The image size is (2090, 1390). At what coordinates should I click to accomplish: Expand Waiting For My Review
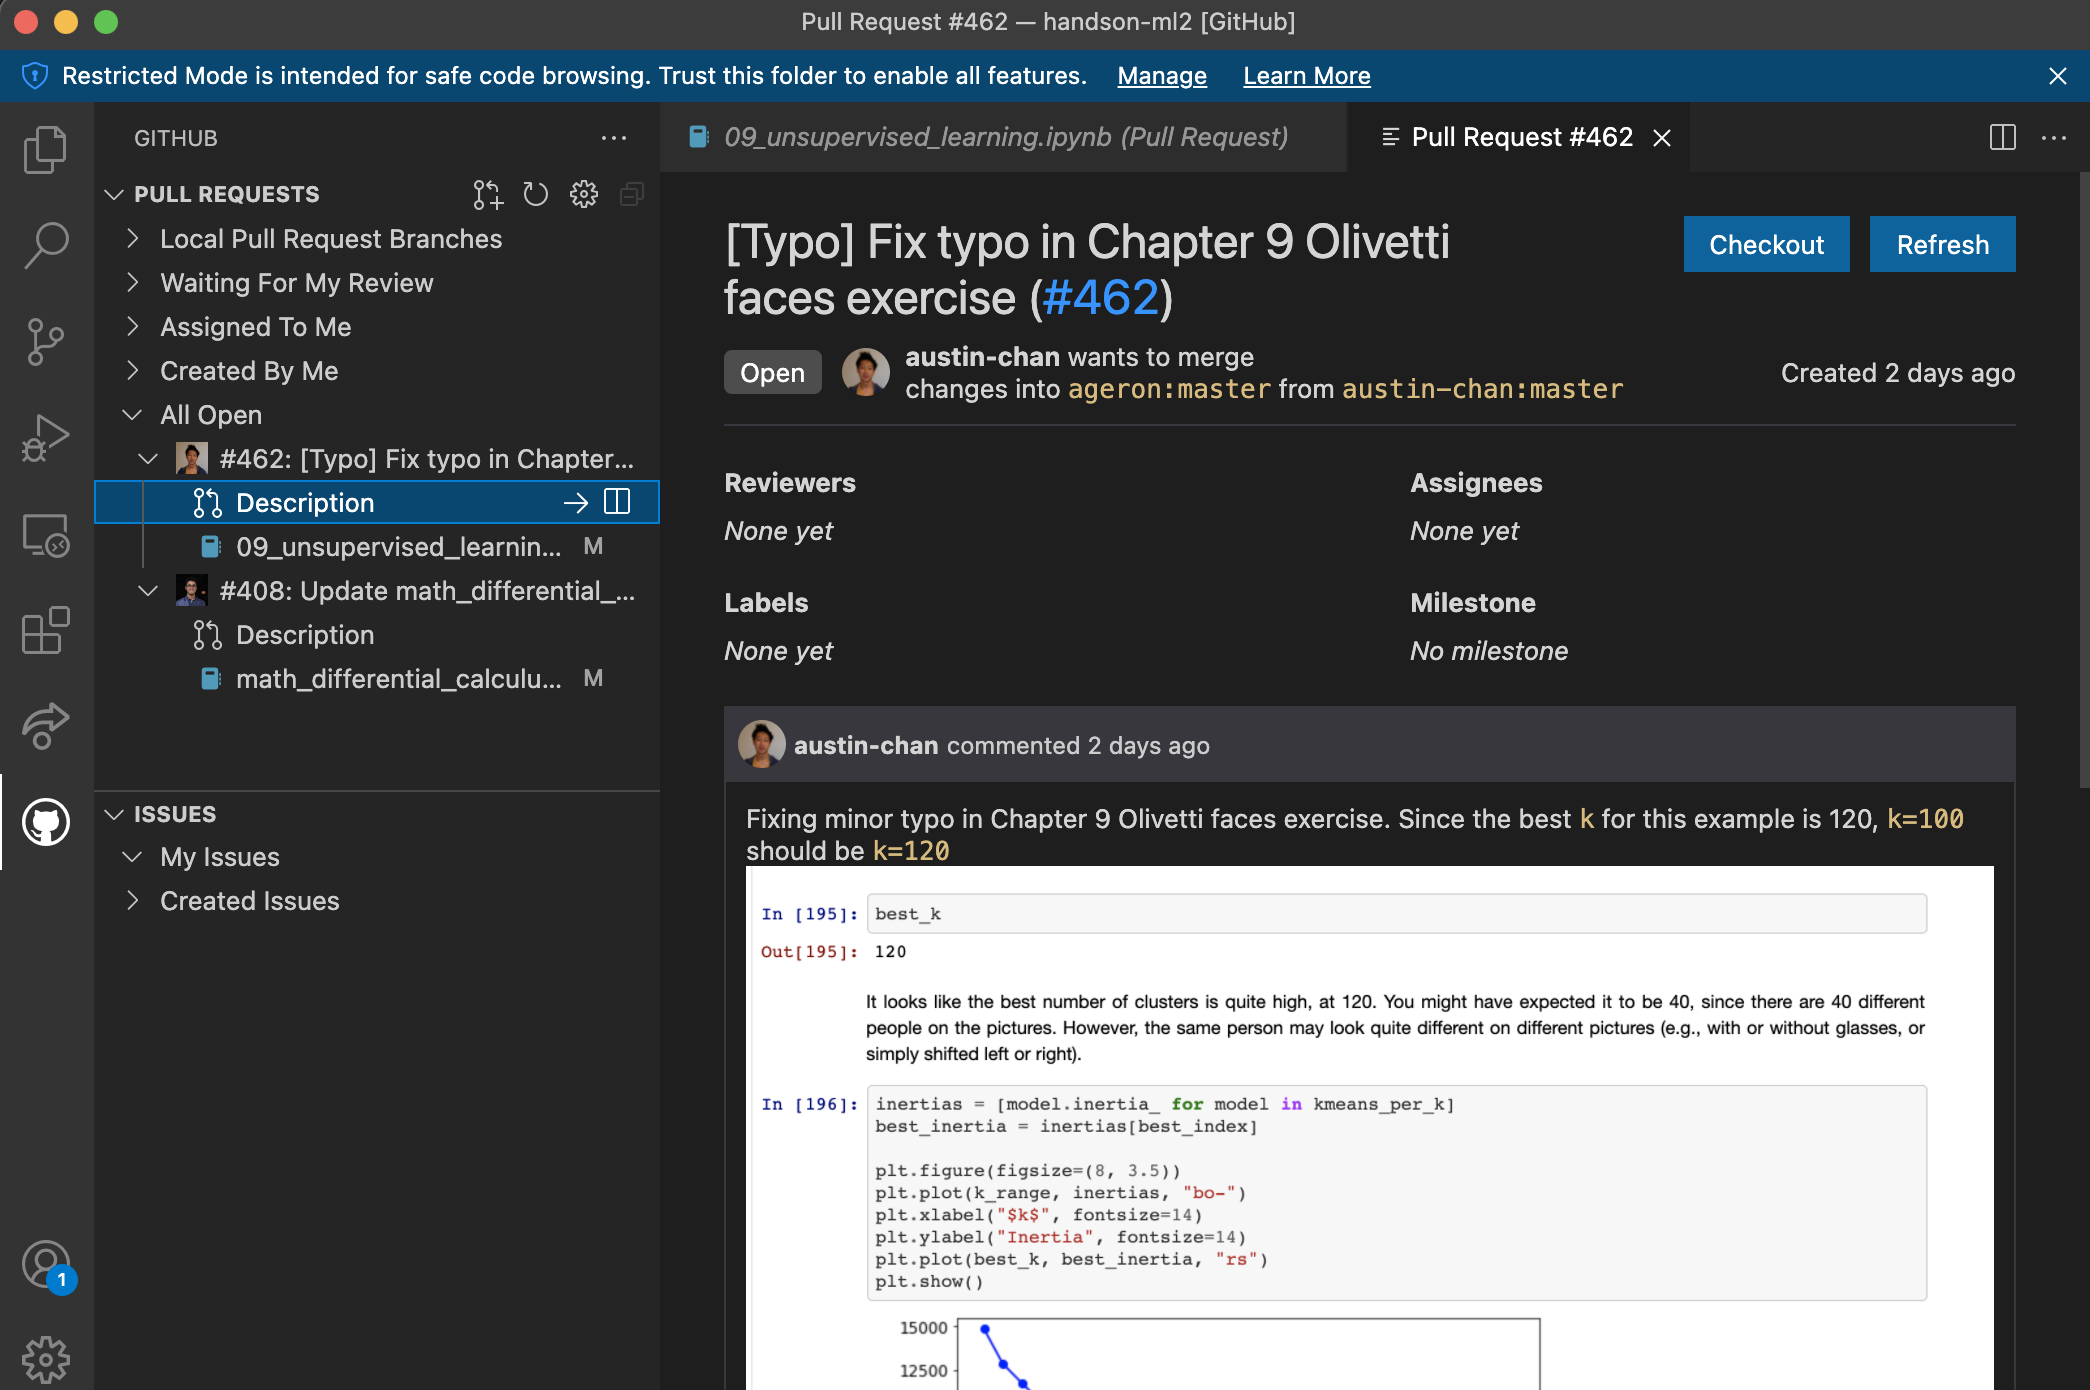[x=132, y=283]
